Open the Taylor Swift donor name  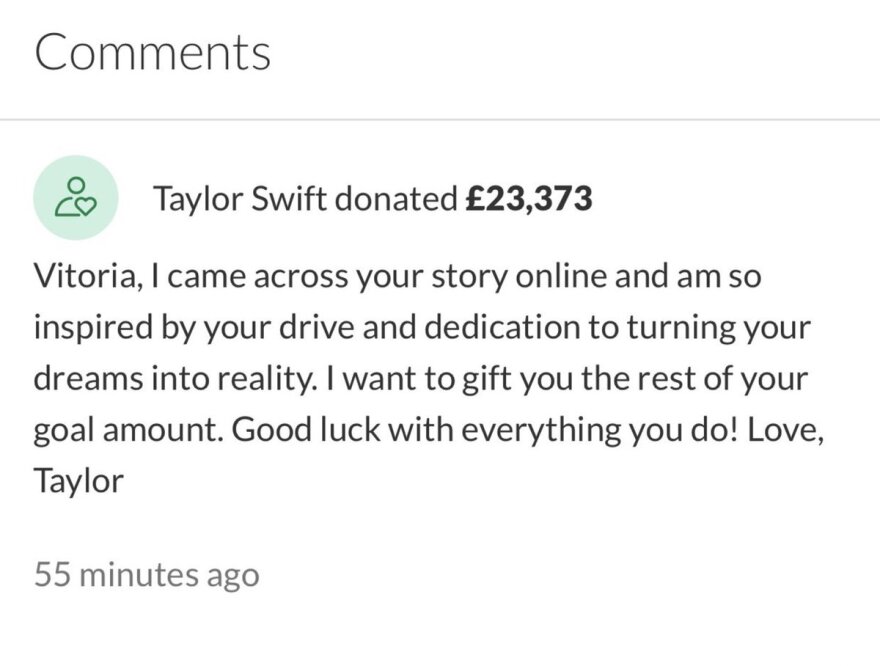pyautogui.click(x=239, y=199)
